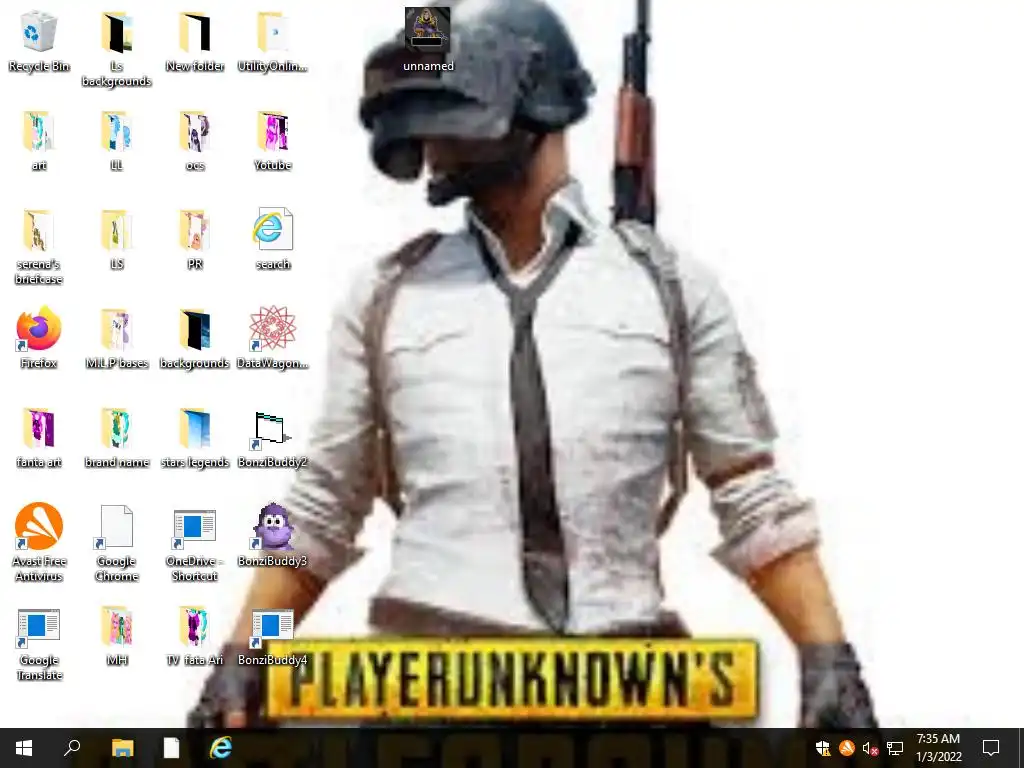1024x768 pixels.
Task: Open File Explorer from taskbar
Action: click(x=122, y=748)
